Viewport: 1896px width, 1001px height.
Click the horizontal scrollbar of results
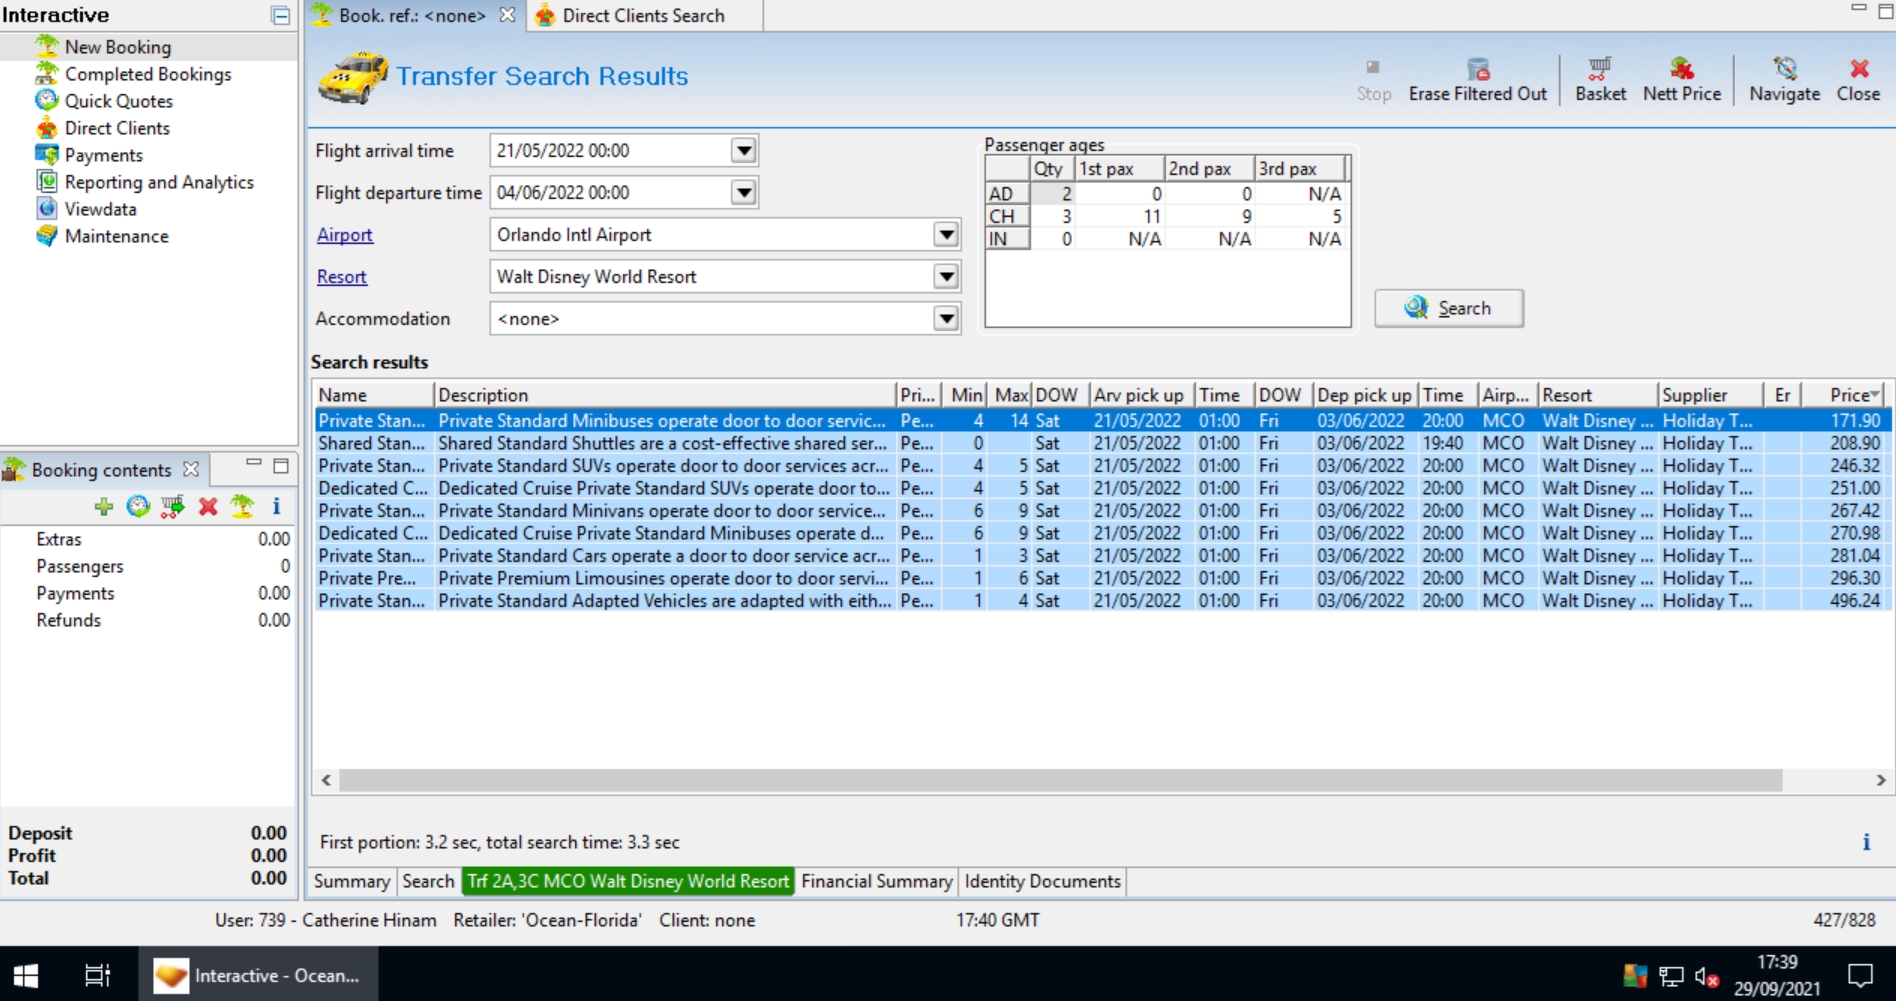[1060, 780]
